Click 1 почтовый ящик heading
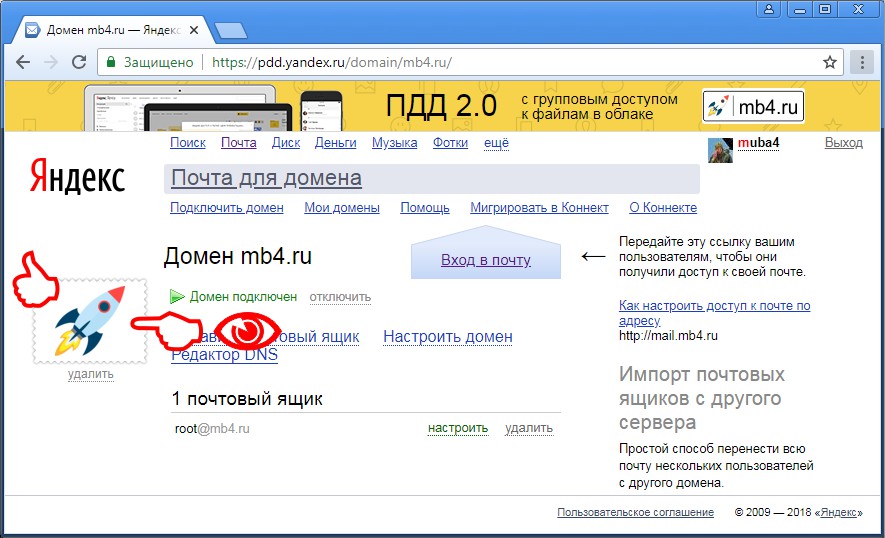Viewport: 885px width, 538px height. (247, 399)
